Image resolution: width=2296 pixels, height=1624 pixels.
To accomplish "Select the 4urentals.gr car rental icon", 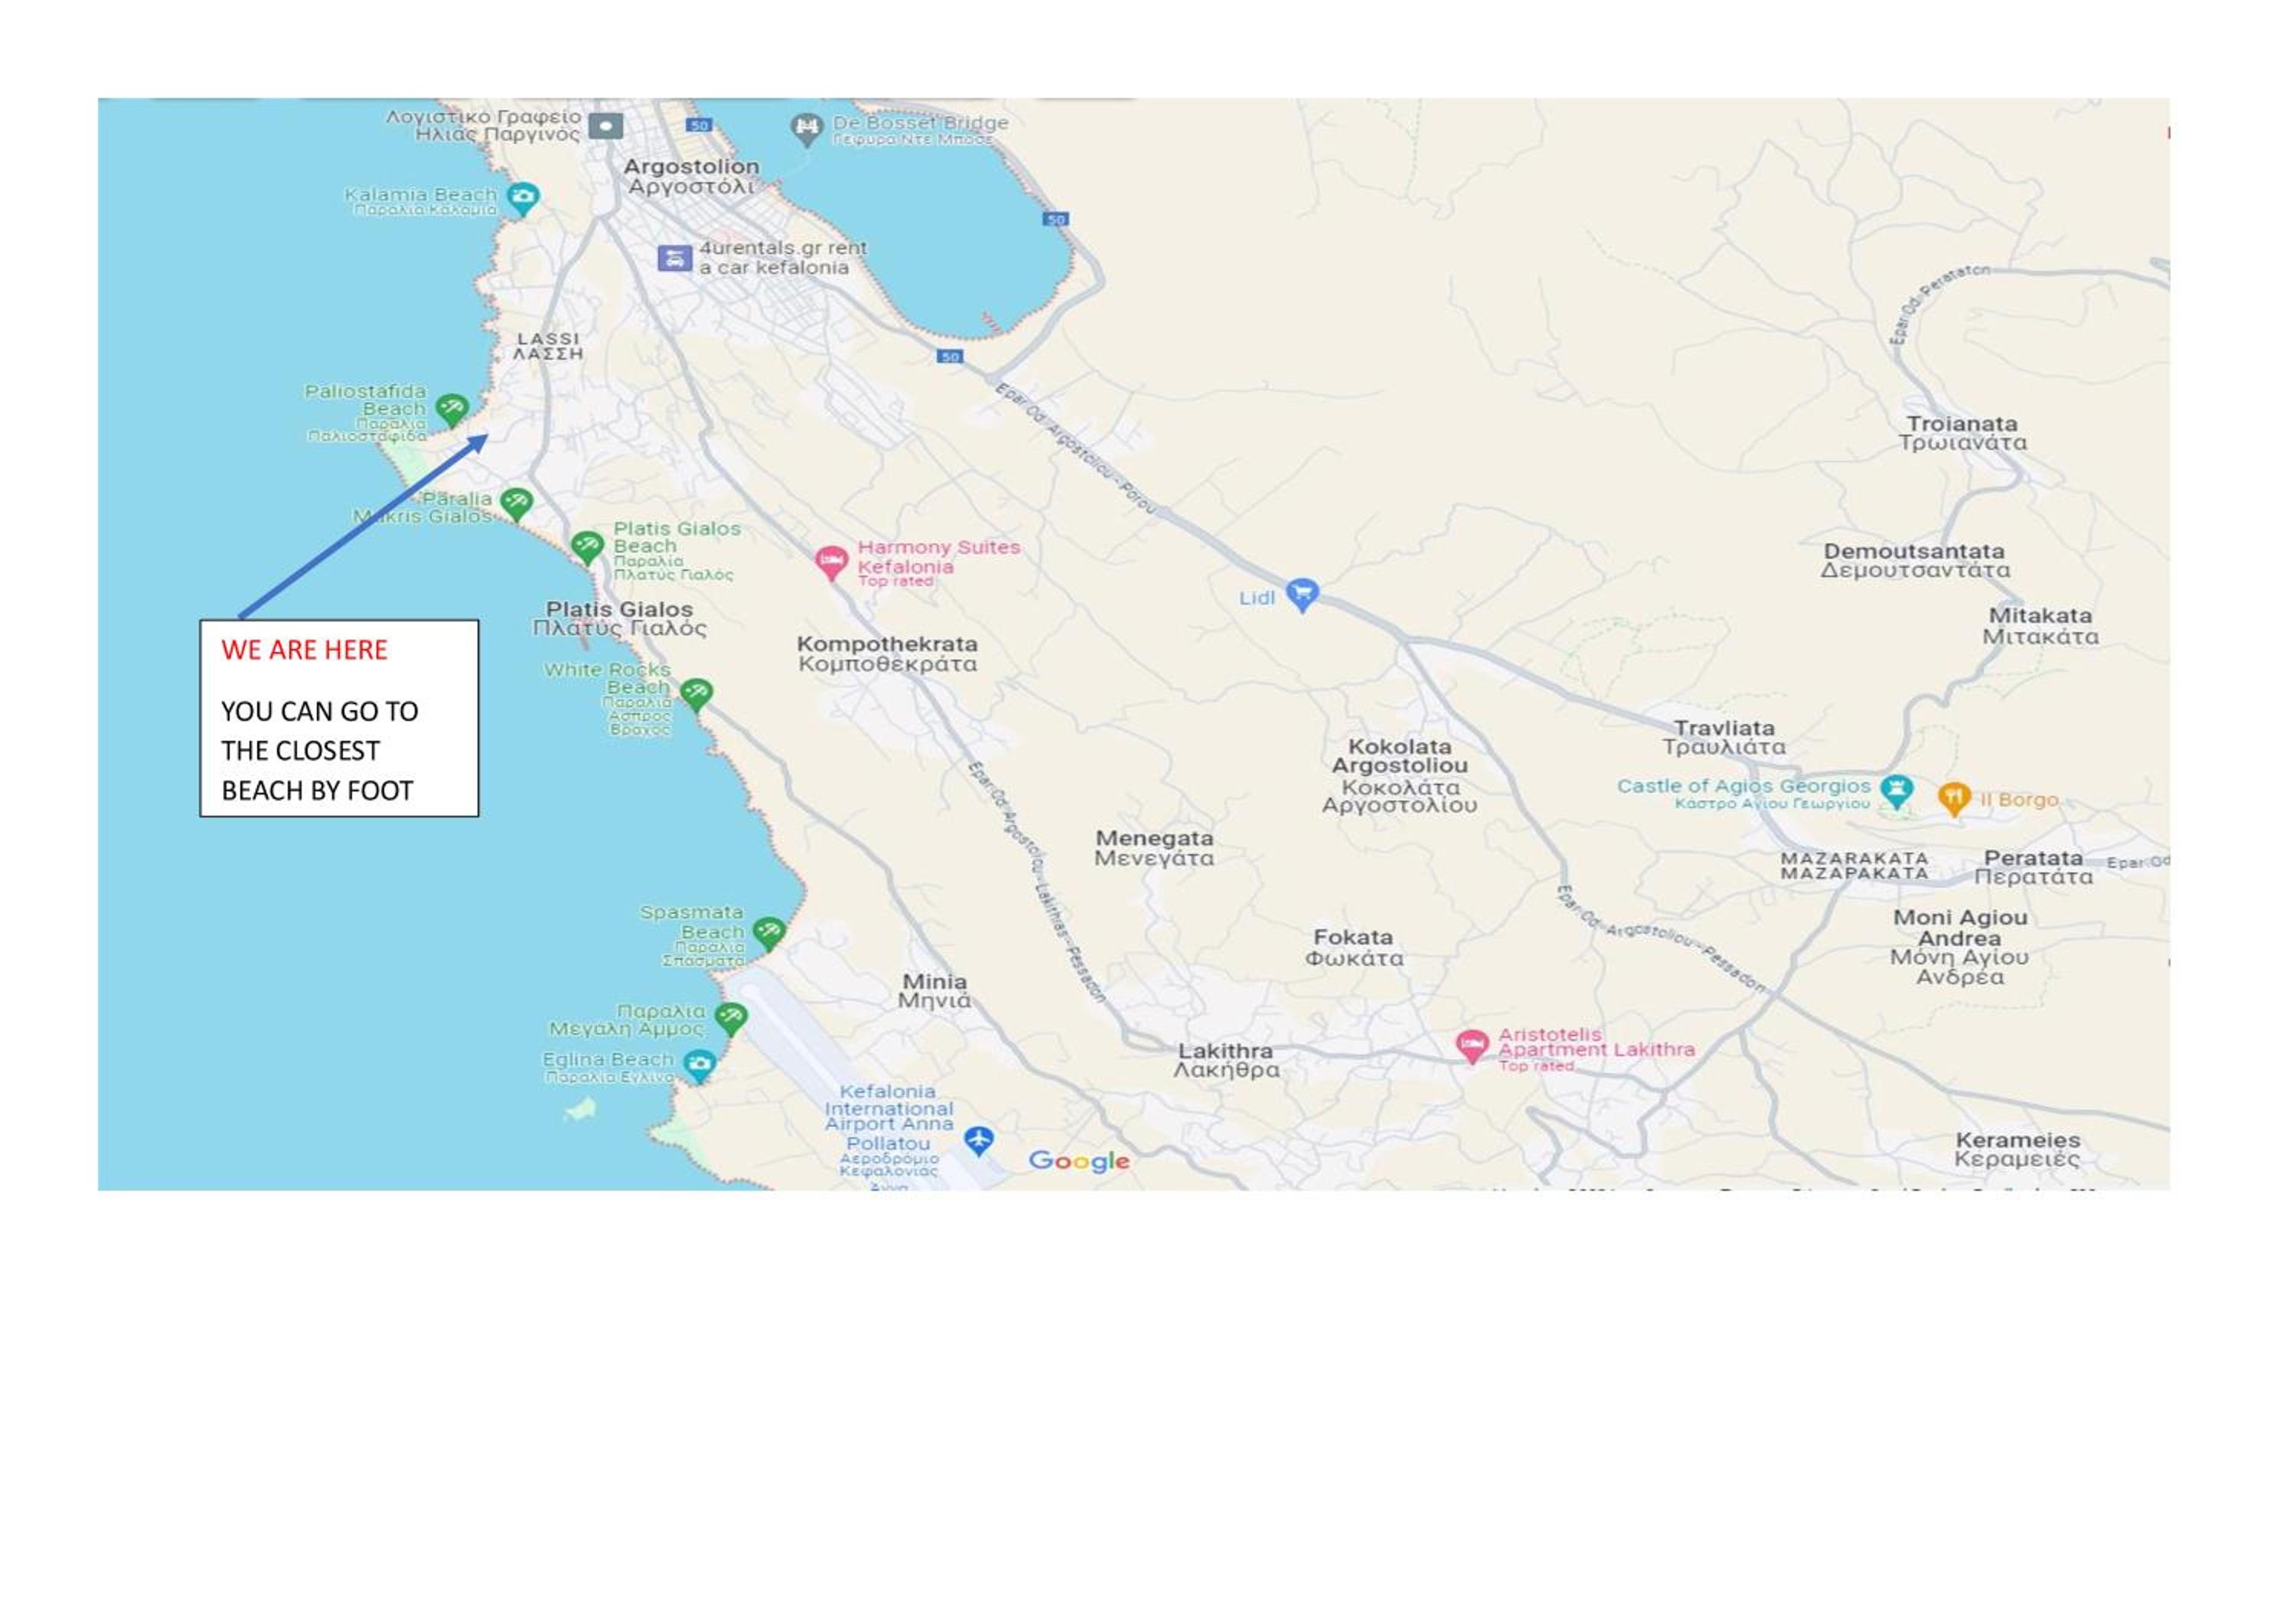I will click(675, 258).
